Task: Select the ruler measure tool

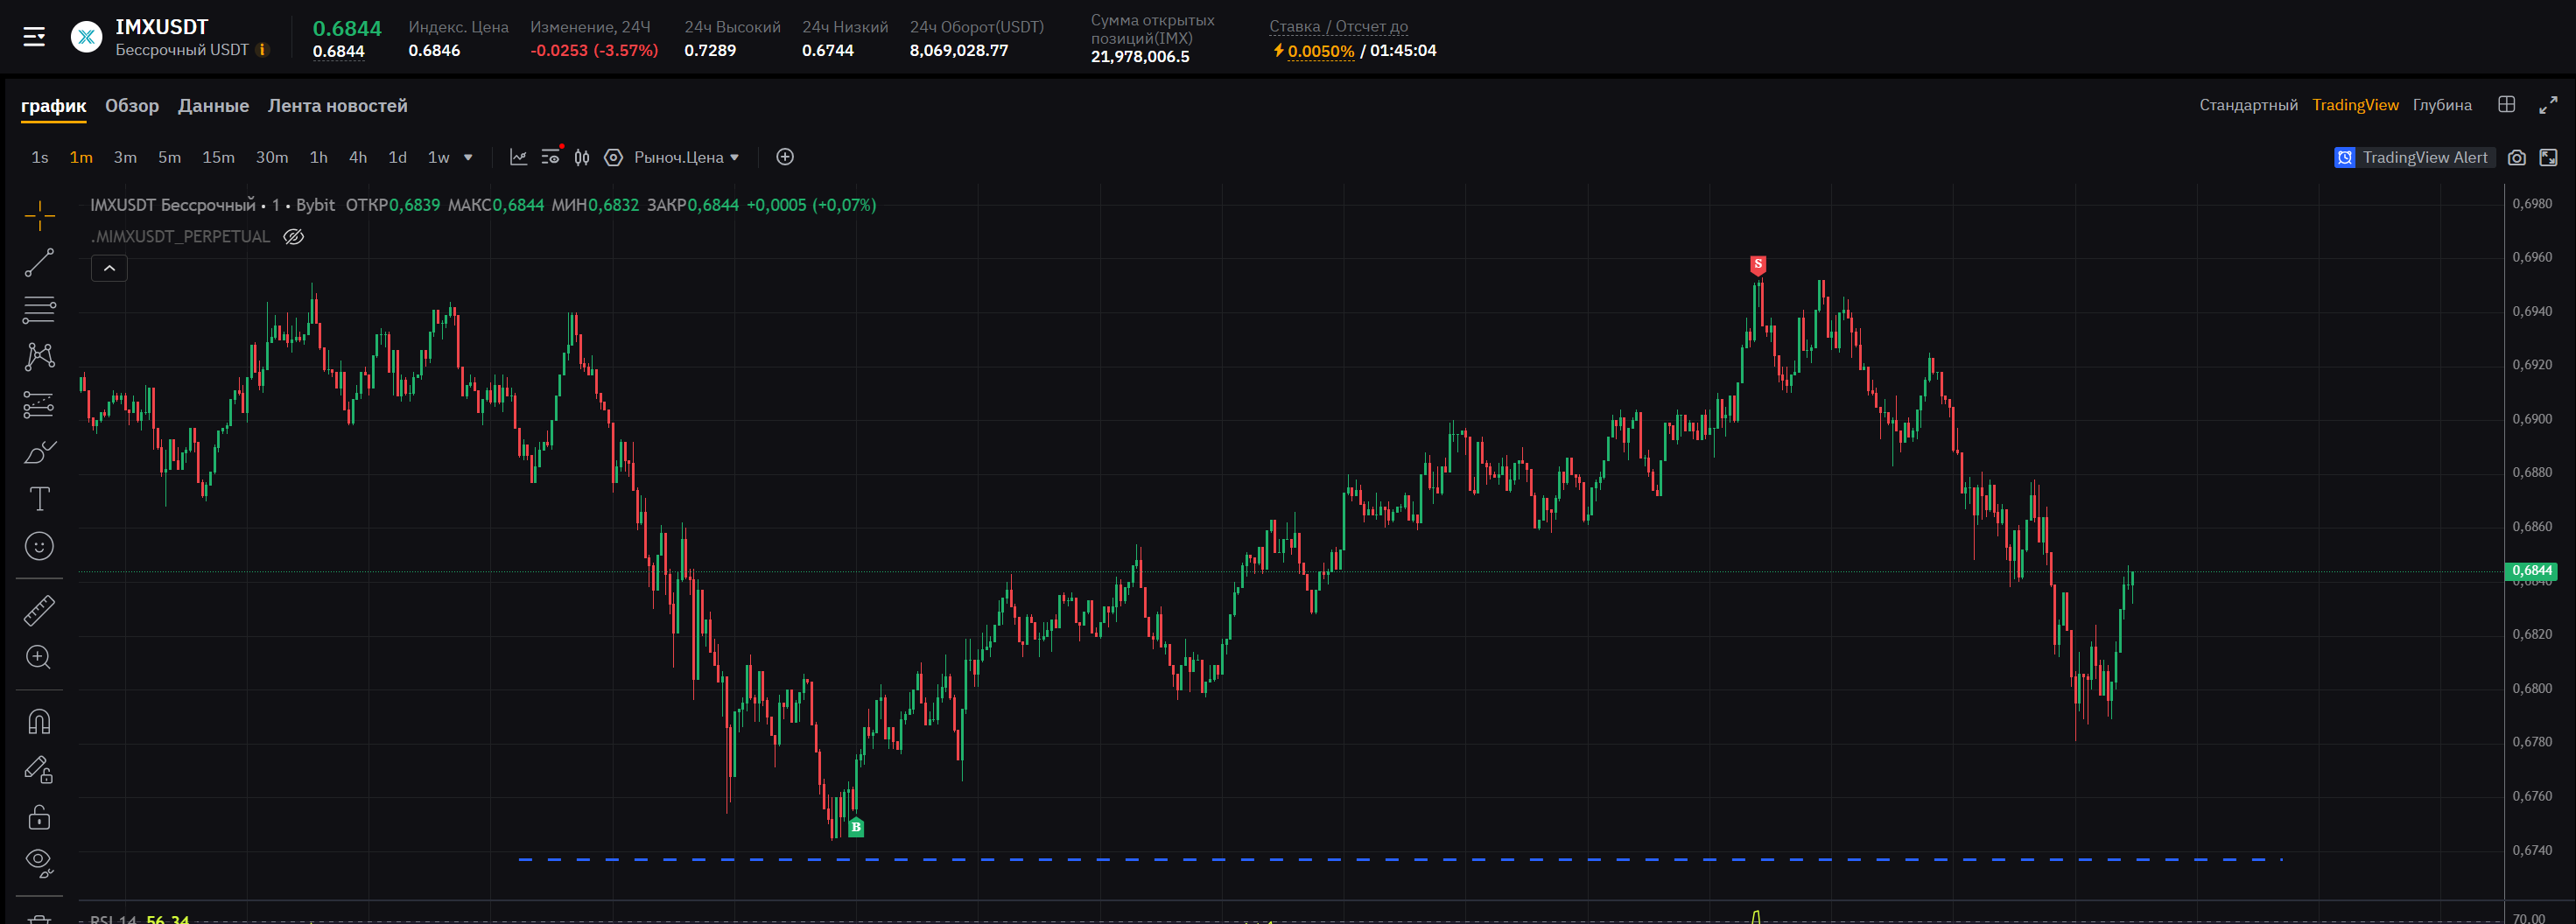Action: pyautogui.click(x=39, y=610)
